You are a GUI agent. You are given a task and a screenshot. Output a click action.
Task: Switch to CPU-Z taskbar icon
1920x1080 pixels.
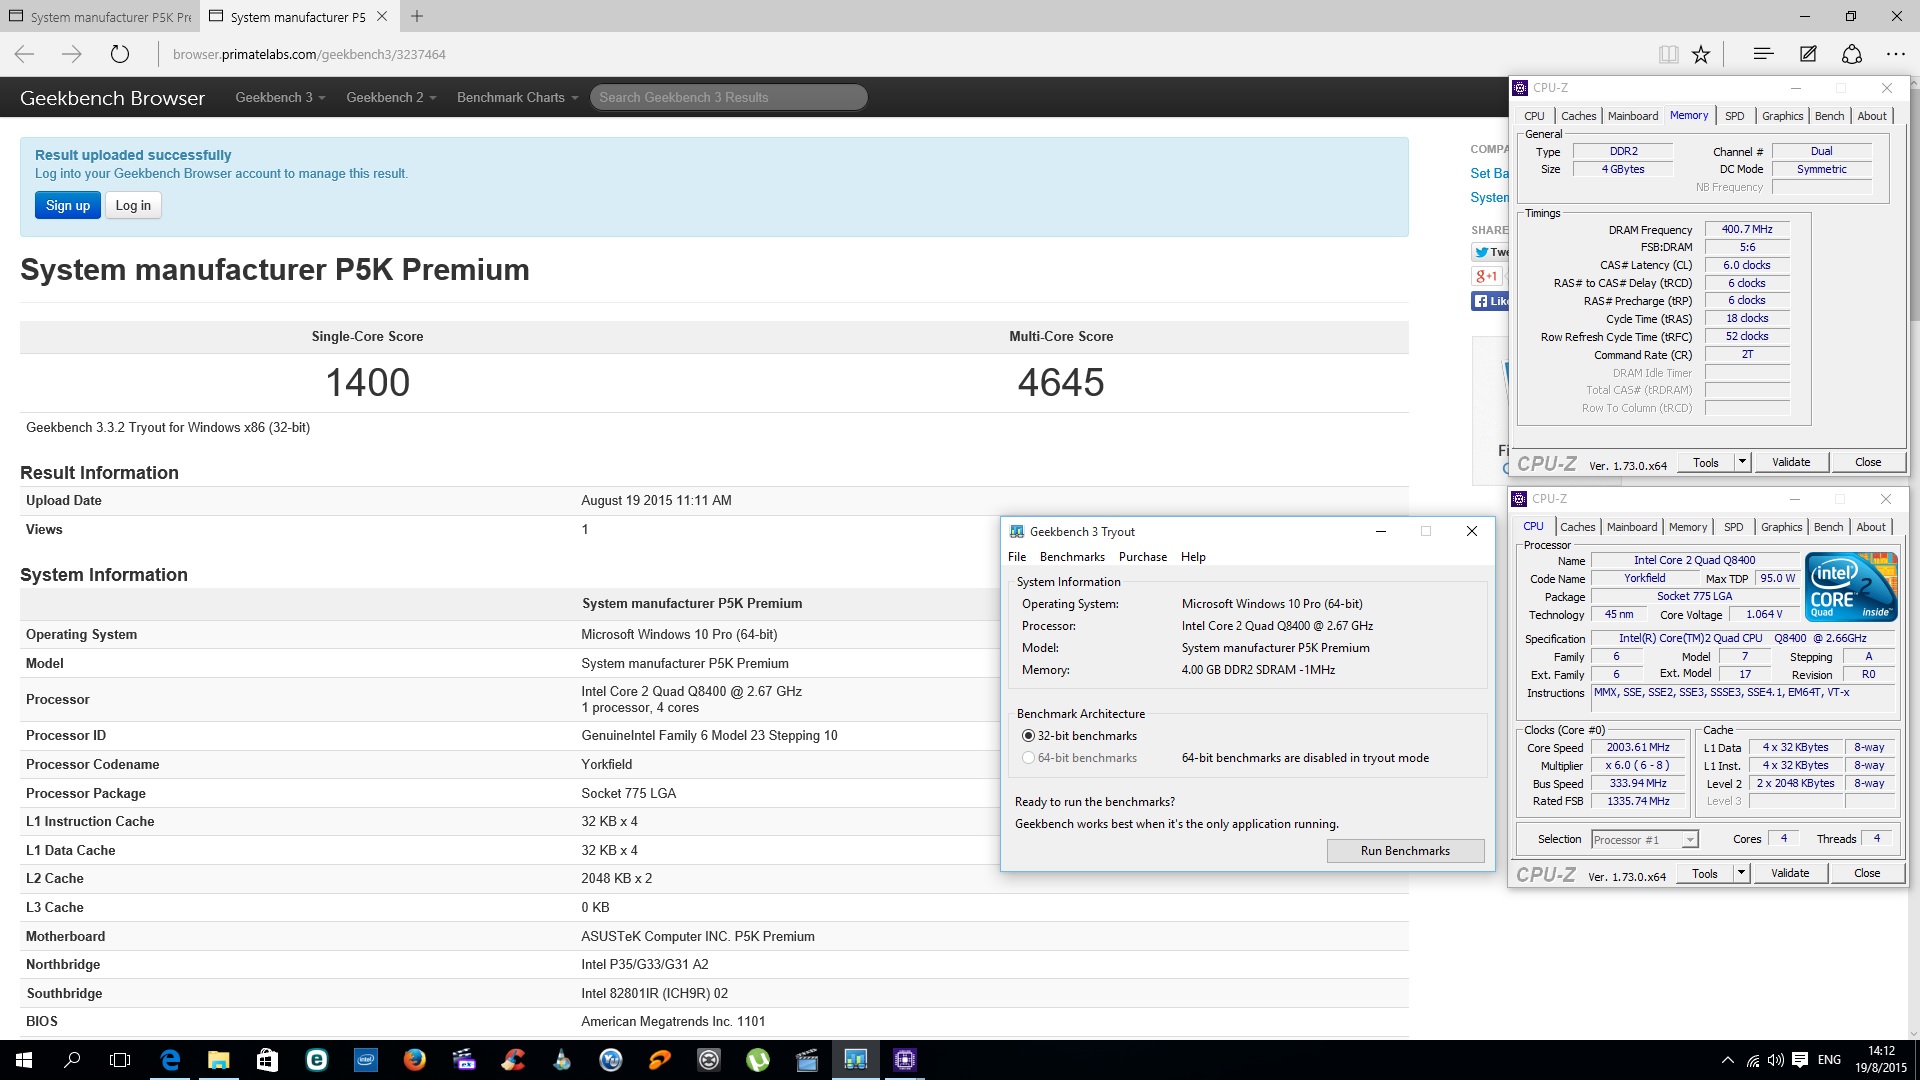(x=905, y=1060)
